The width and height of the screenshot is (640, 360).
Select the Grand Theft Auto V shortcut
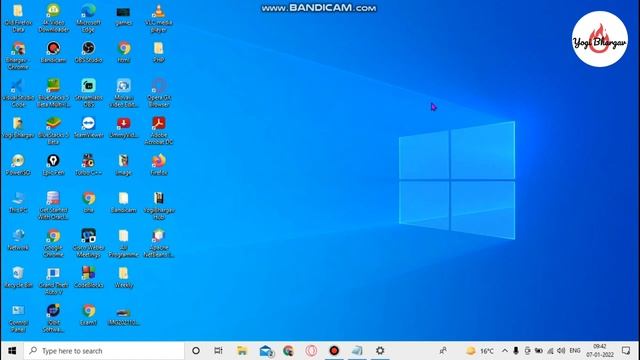coord(53,281)
